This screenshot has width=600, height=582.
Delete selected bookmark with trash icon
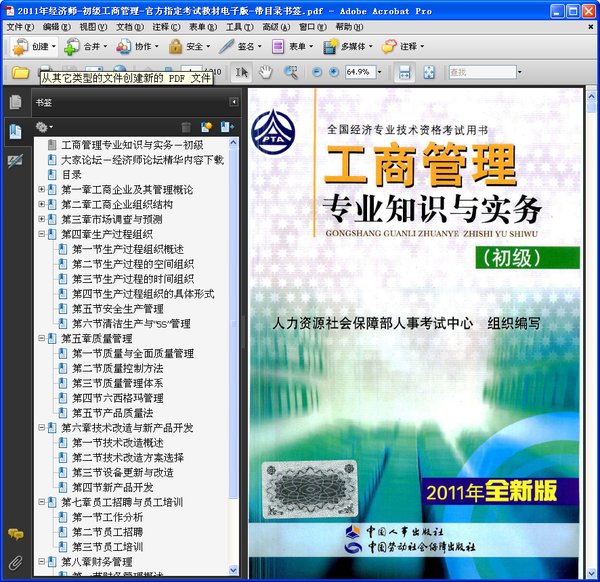point(186,127)
